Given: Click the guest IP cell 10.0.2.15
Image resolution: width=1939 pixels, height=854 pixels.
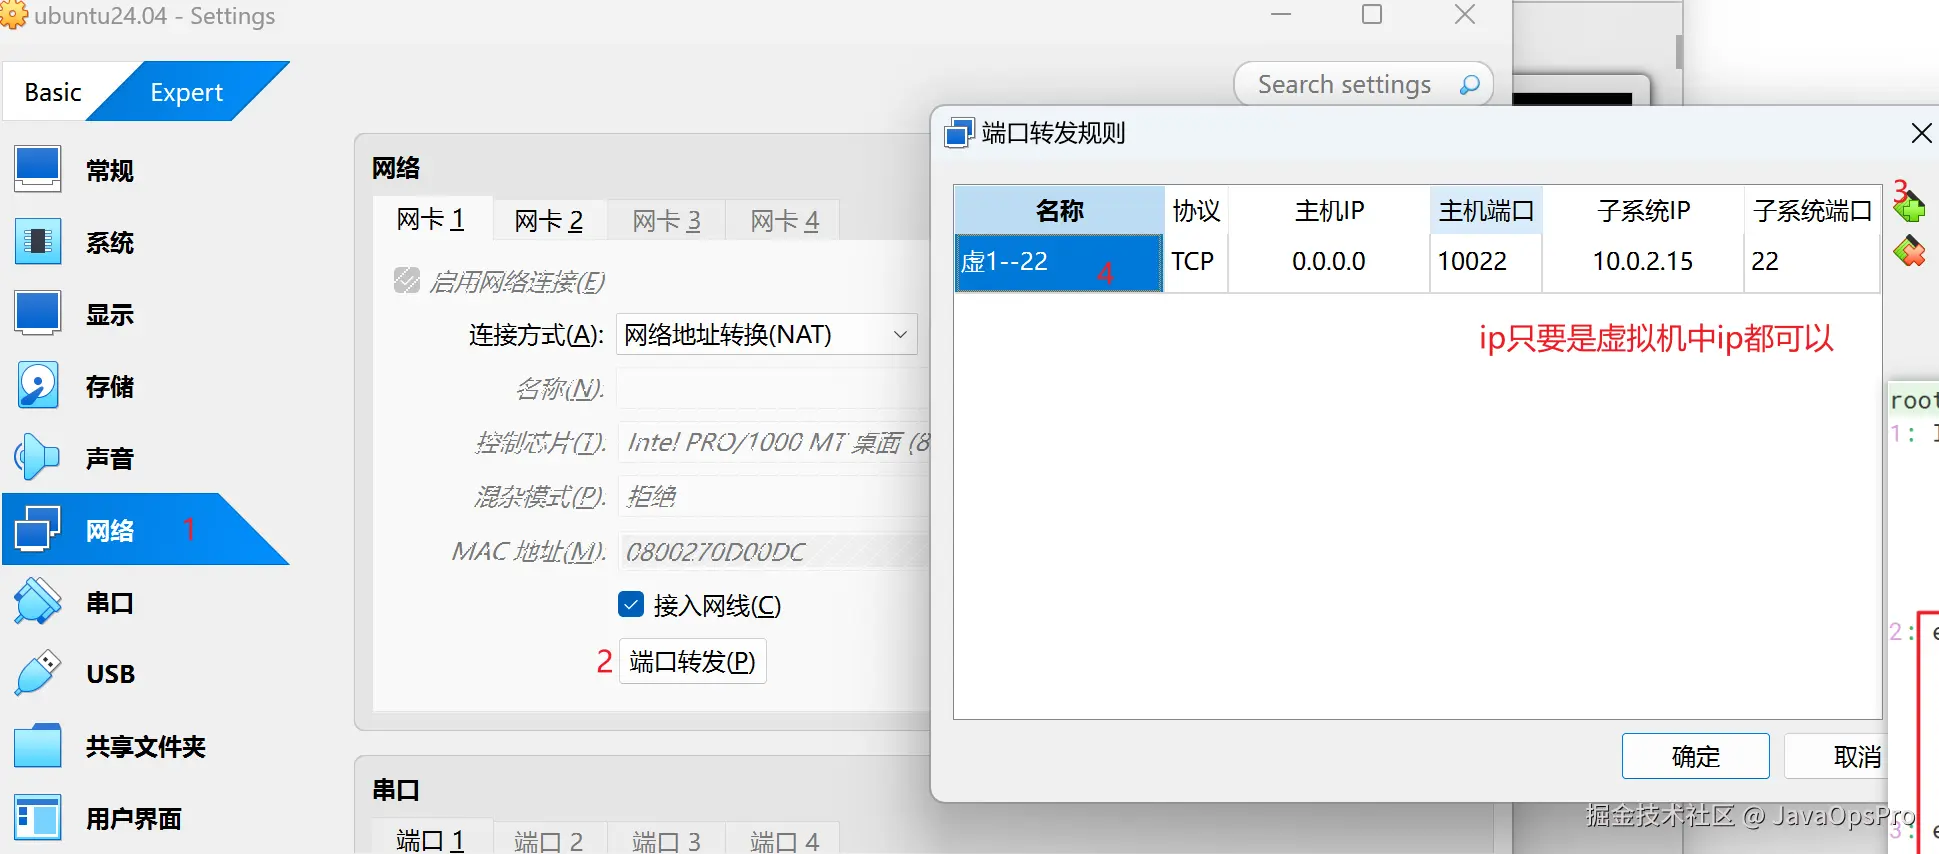Looking at the screenshot, I should point(1643,262).
